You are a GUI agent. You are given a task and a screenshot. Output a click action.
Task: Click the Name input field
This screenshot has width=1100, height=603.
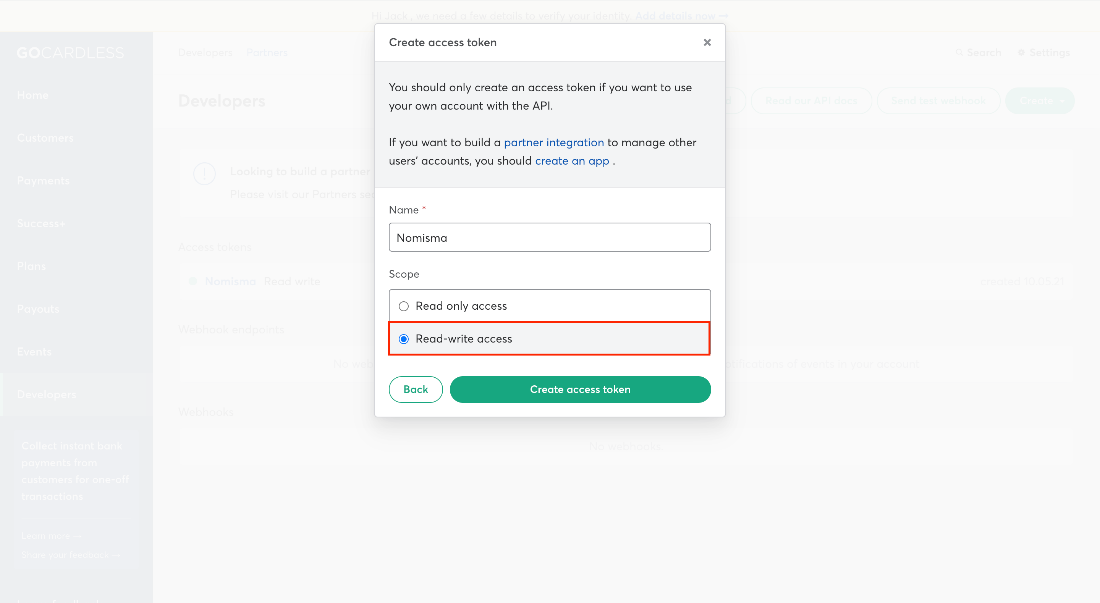549,238
